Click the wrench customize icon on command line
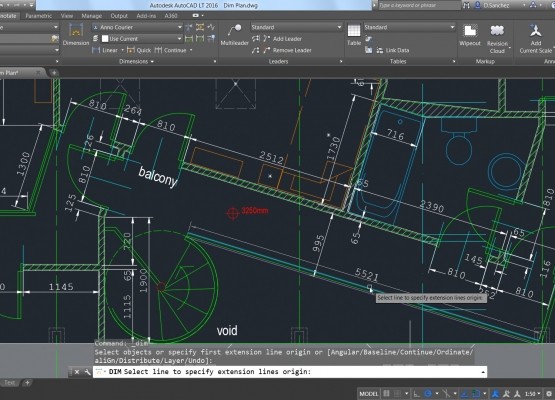Image resolution: width=555 pixels, height=400 pixels. pyautogui.click(x=87, y=372)
